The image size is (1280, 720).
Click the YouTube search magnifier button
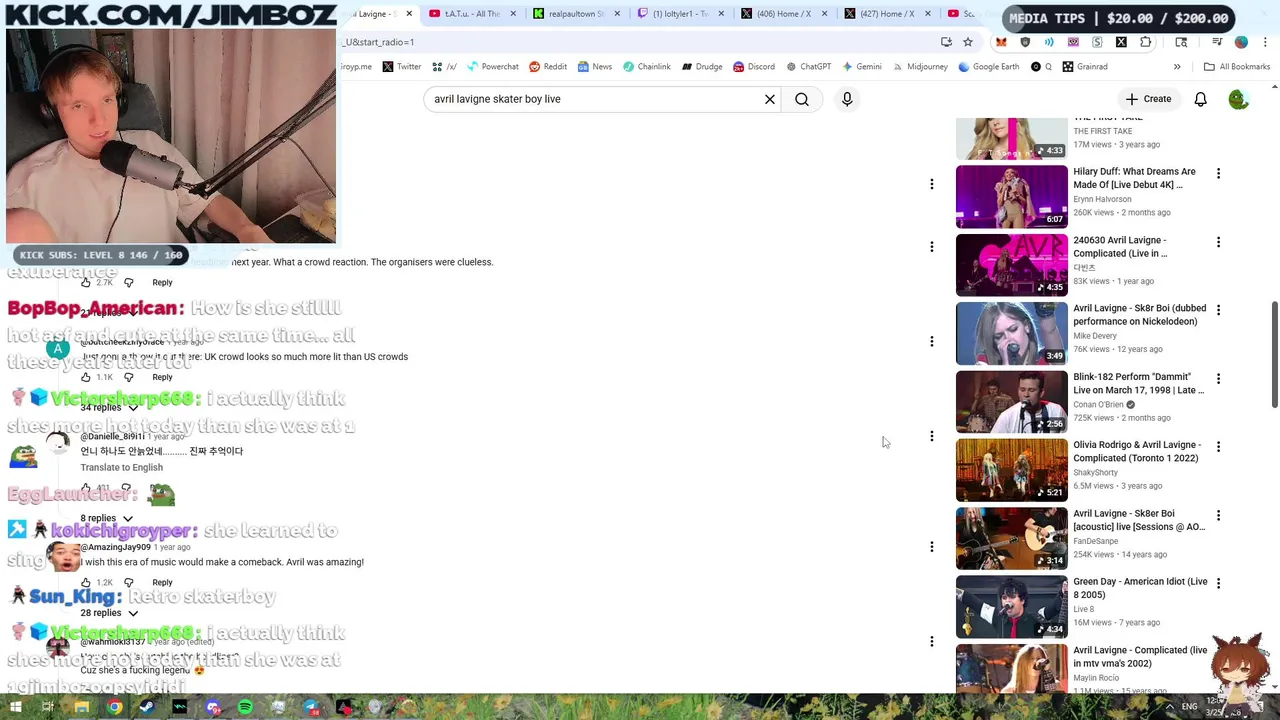(802, 99)
